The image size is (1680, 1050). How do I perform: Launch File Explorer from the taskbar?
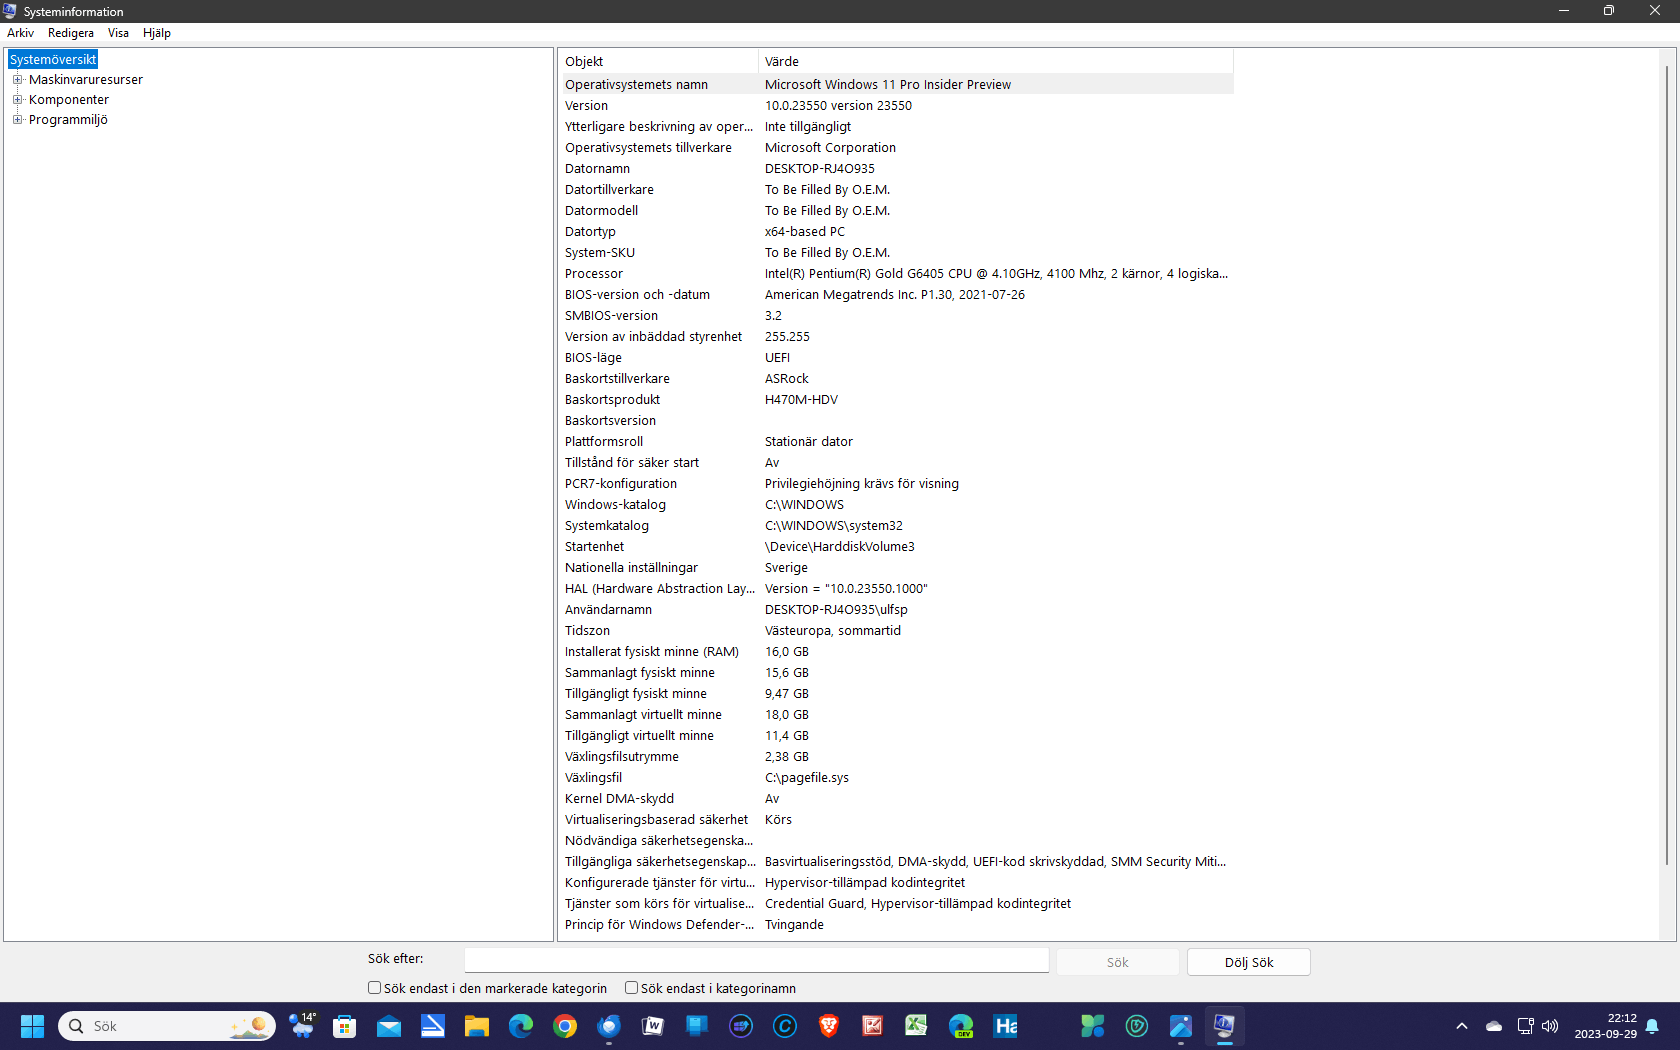(x=477, y=1026)
